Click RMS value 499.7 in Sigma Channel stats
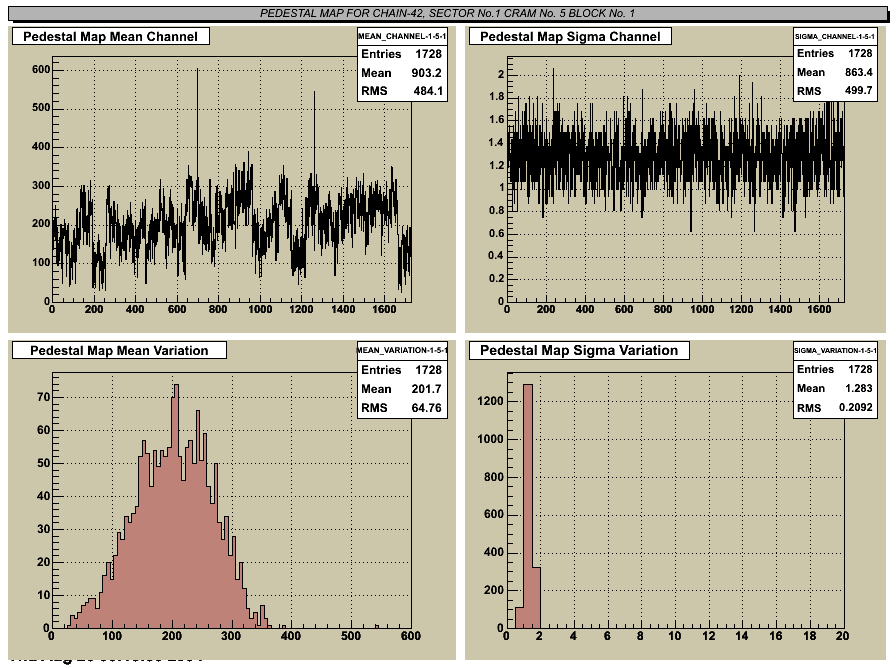 tap(859, 90)
